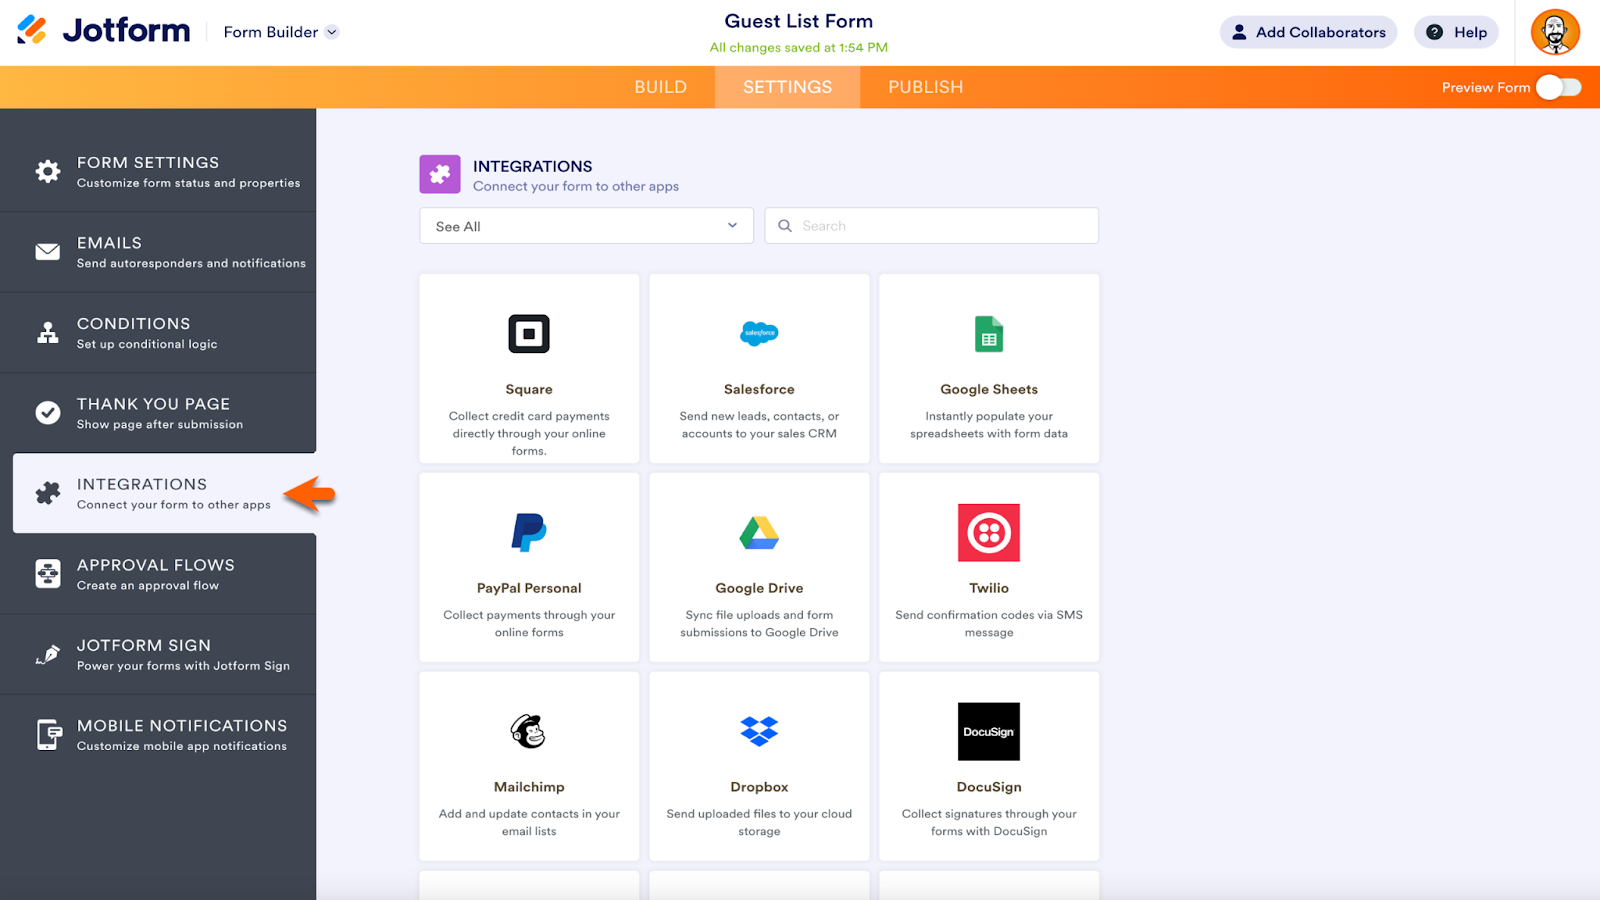The width and height of the screenshot is (1600, 900).
Task: Click the search magnifier icon
Action: click(785, 226)
